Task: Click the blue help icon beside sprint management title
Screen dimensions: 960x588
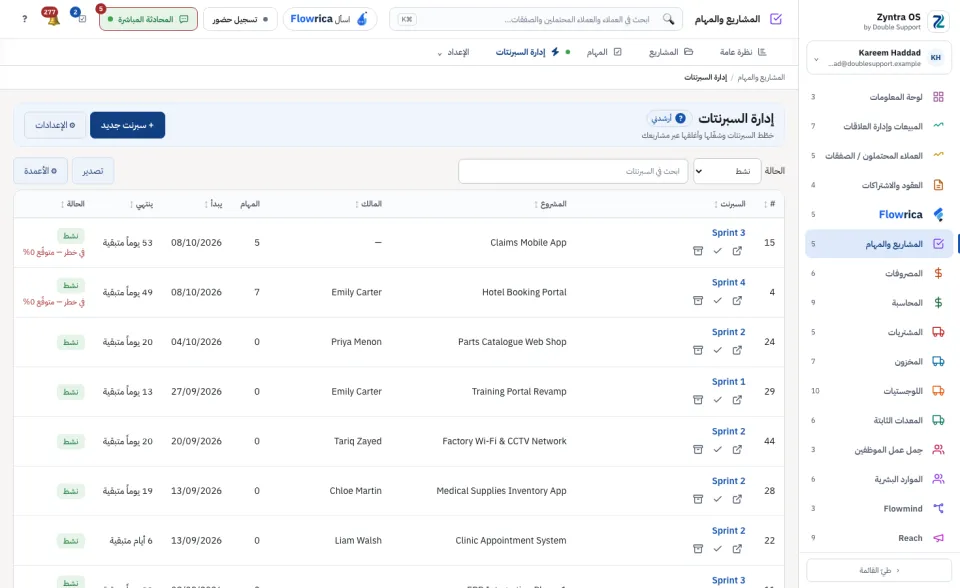Action: [x=680, y=118]
